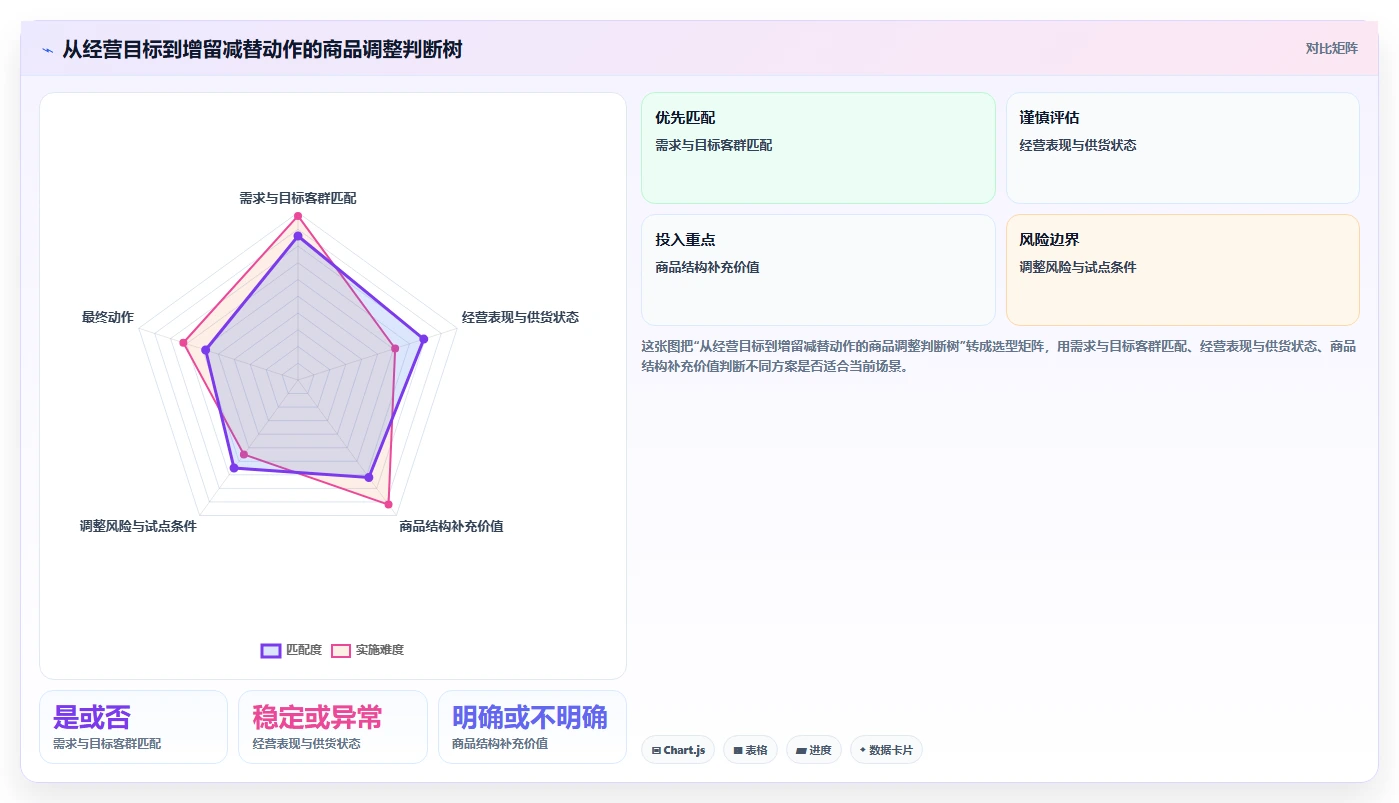Click the Chart.js tag icon
The height and width of the screenshot is (803, 1399).
[x=656, y=750]
